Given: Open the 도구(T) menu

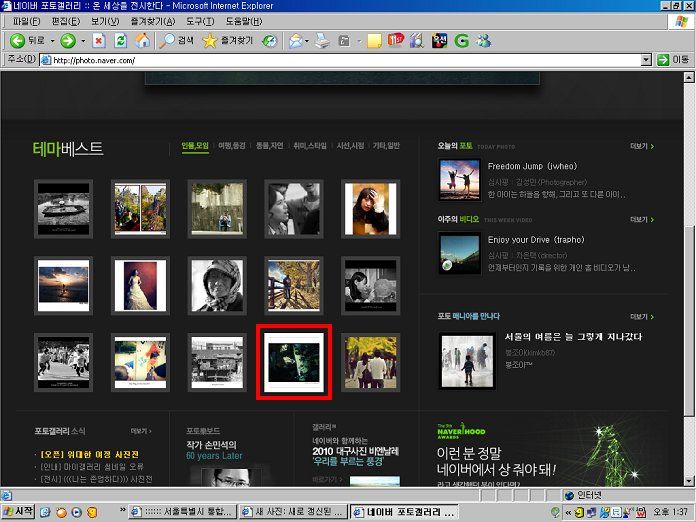Looking at the screenshot, I should tap(200, 21).
